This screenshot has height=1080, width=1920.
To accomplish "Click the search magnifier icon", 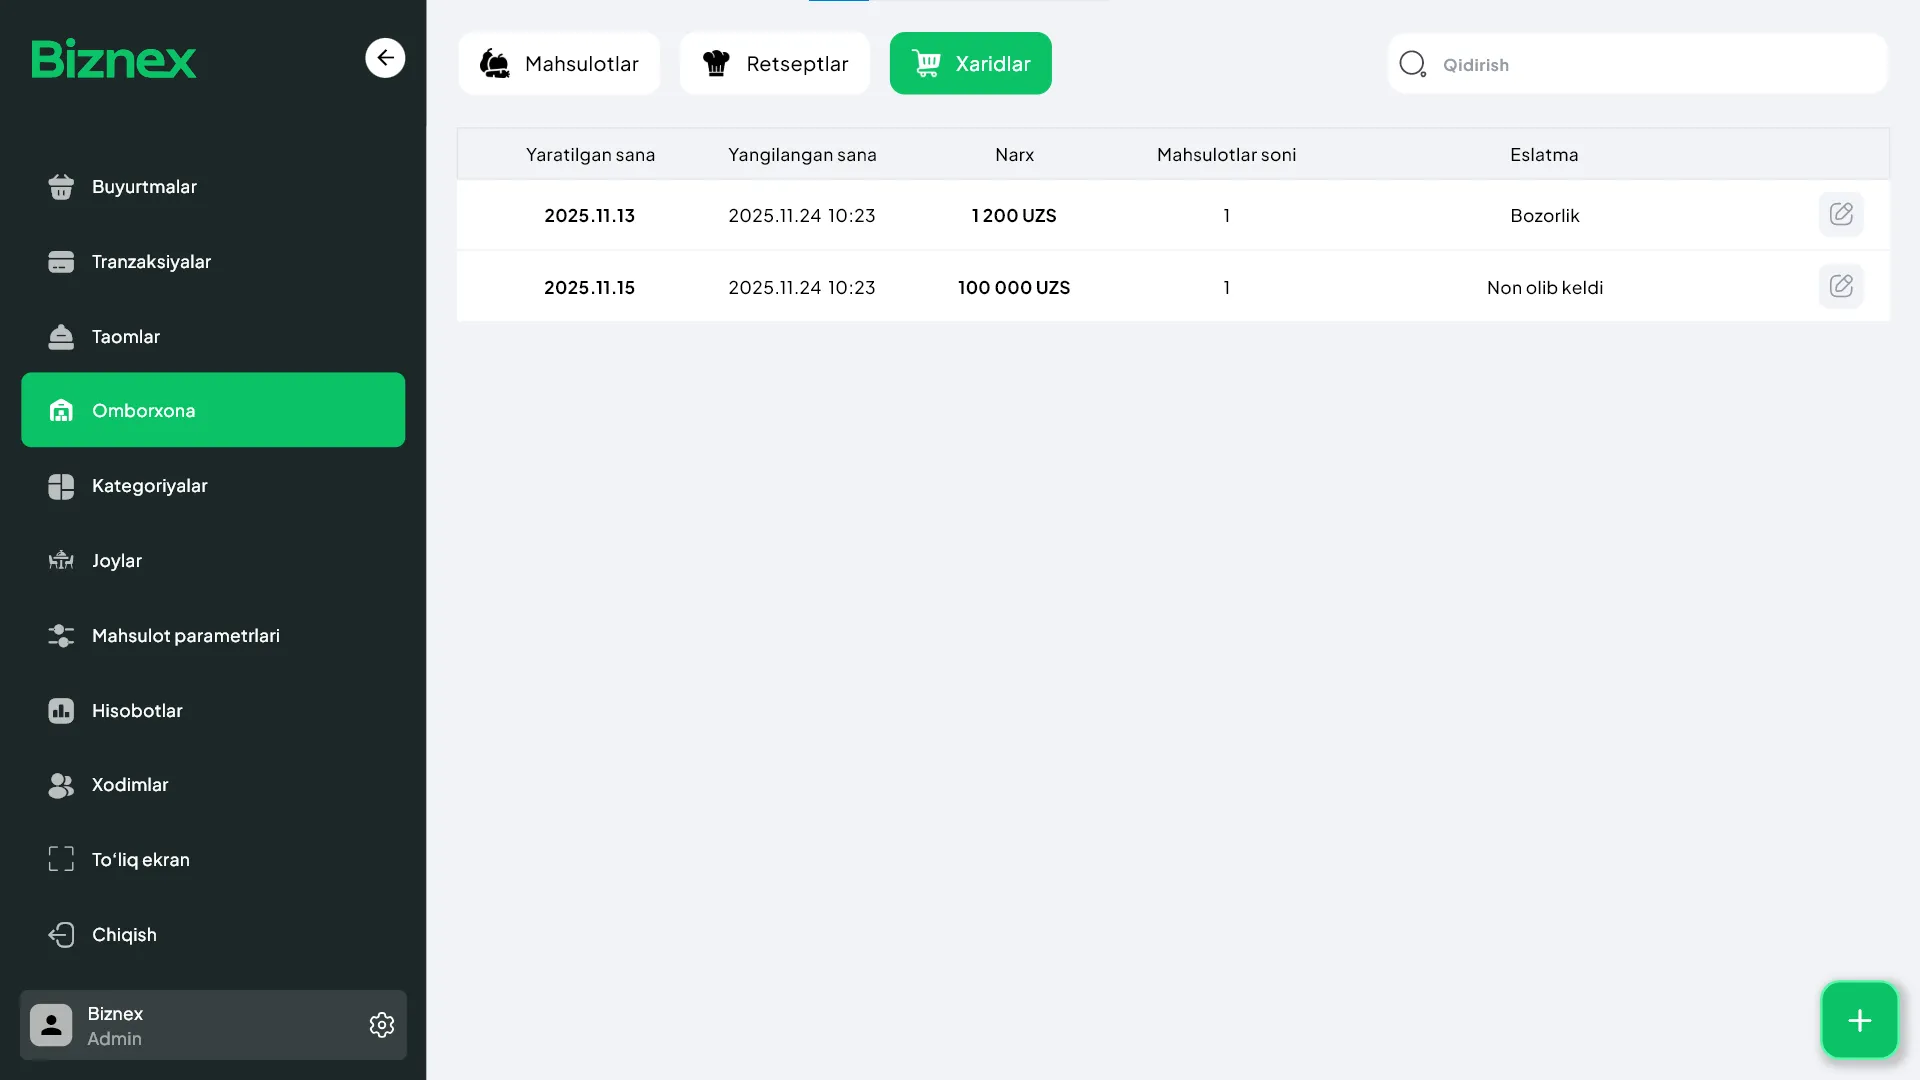I will [x=1412, y=64].
